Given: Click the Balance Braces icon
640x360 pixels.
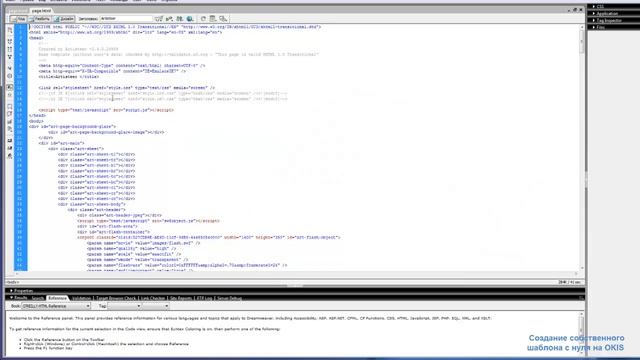Looking at the screenshot, I should coord(10,76).
